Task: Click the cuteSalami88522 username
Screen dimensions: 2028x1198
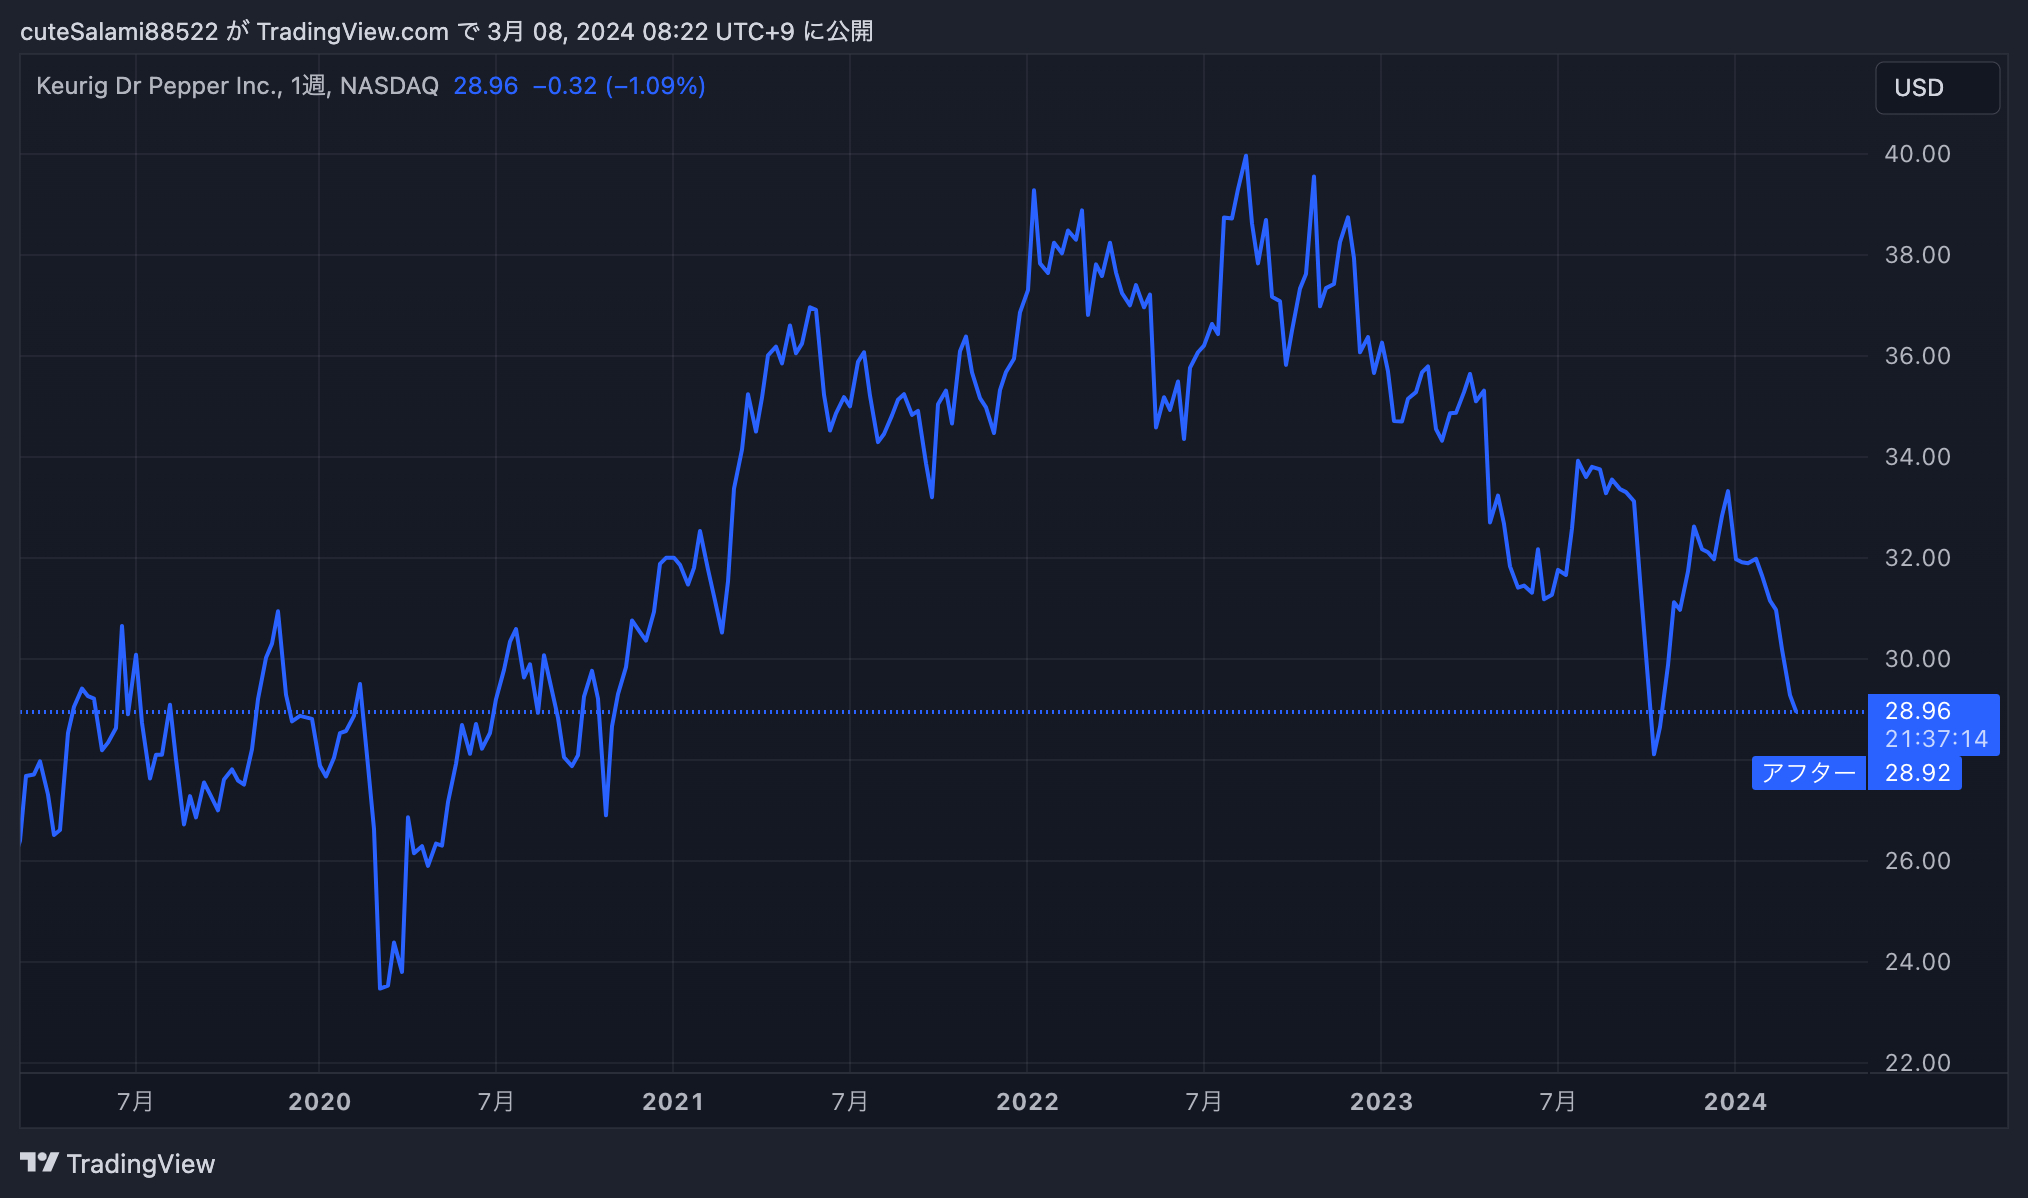Action: (x=119, y=32)
